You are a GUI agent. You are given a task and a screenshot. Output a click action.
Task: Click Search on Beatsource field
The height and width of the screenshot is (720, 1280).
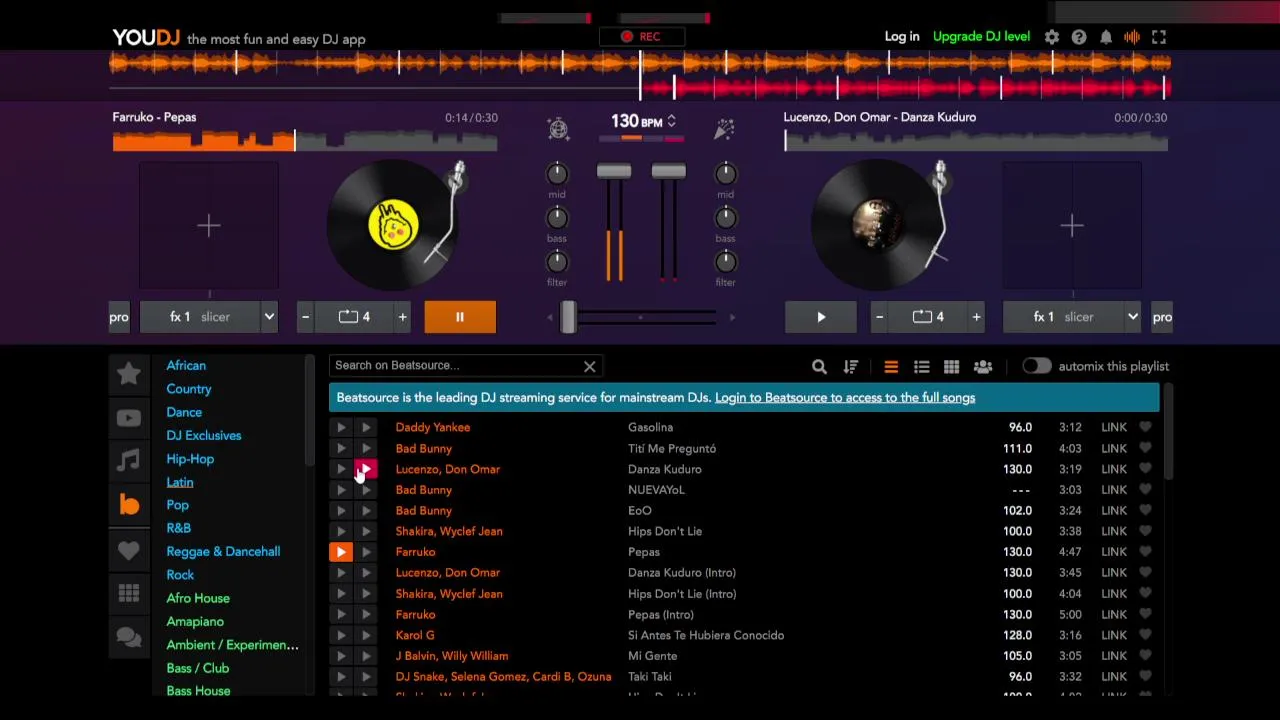[x=455, y=366]
